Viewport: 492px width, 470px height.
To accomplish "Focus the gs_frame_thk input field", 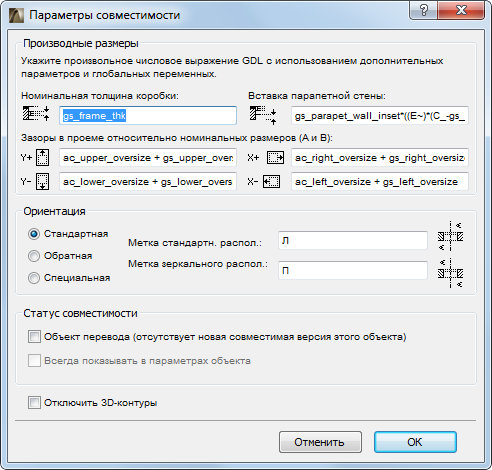I will coord(148,116).
